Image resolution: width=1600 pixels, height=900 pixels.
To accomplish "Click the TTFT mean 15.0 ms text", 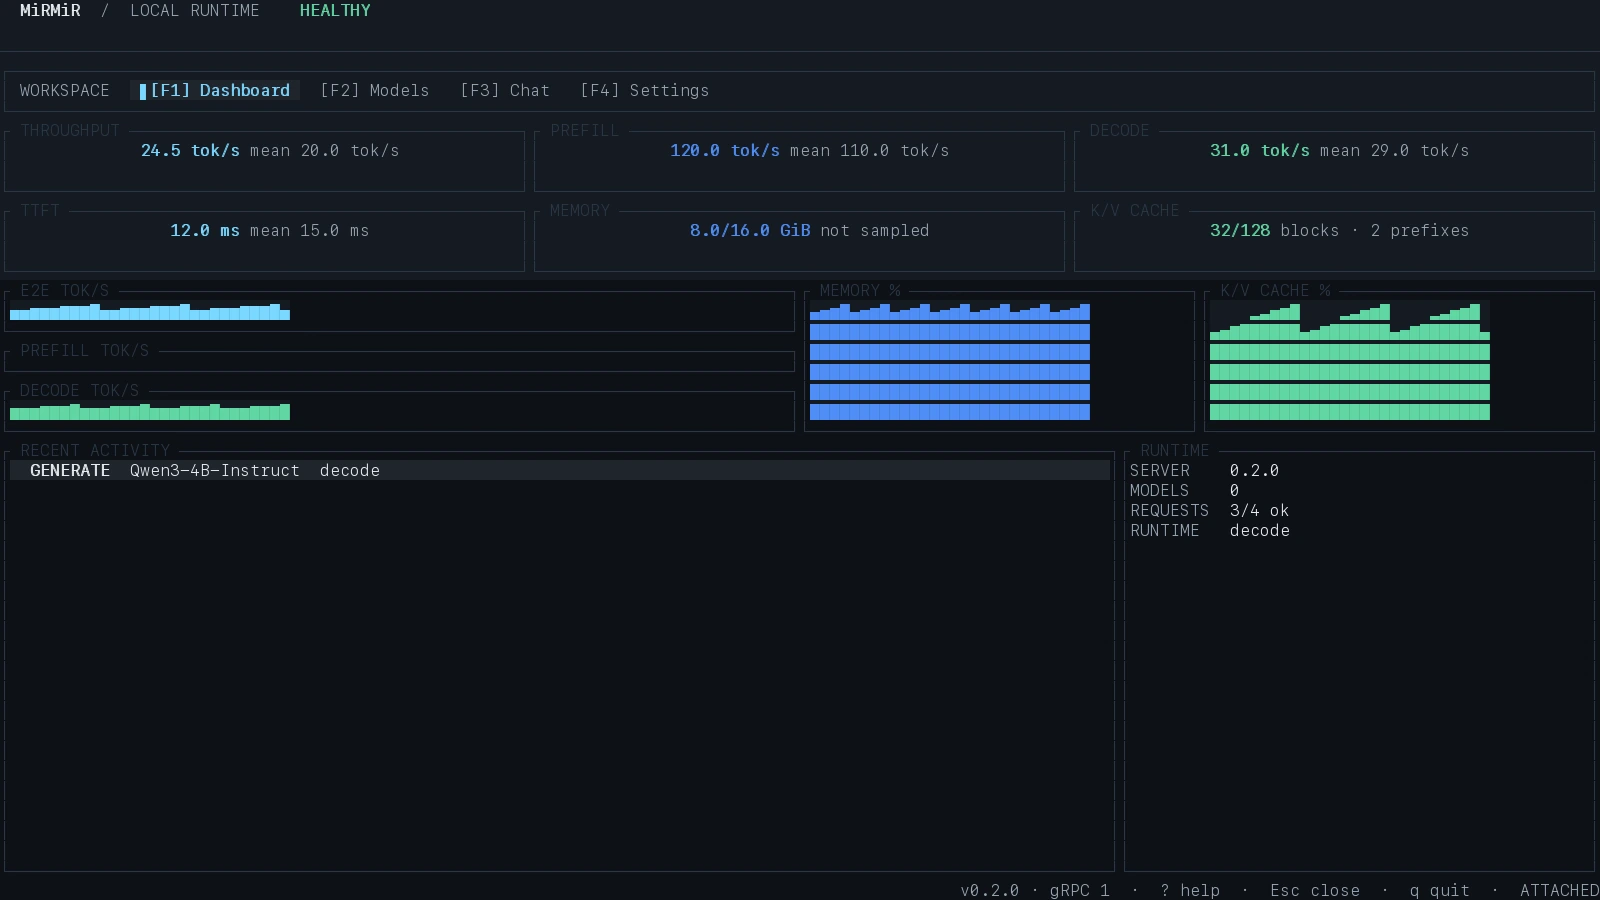I will [x=310, y=230].
